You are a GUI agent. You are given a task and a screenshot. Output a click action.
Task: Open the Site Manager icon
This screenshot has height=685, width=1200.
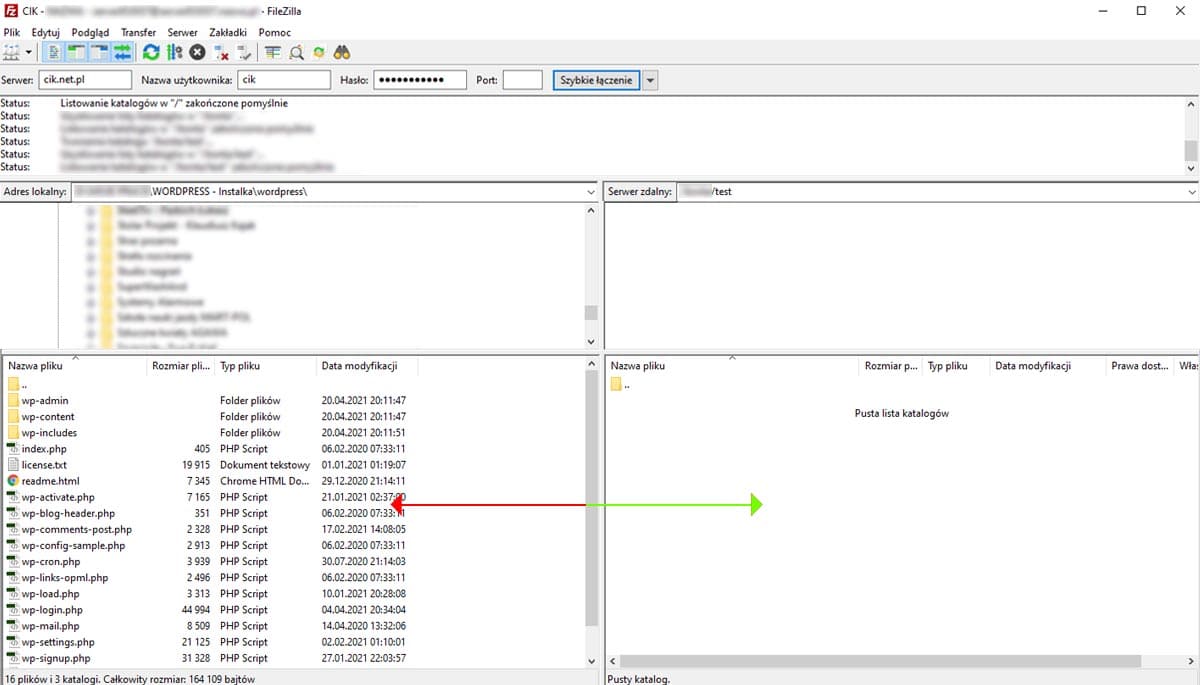12,52
